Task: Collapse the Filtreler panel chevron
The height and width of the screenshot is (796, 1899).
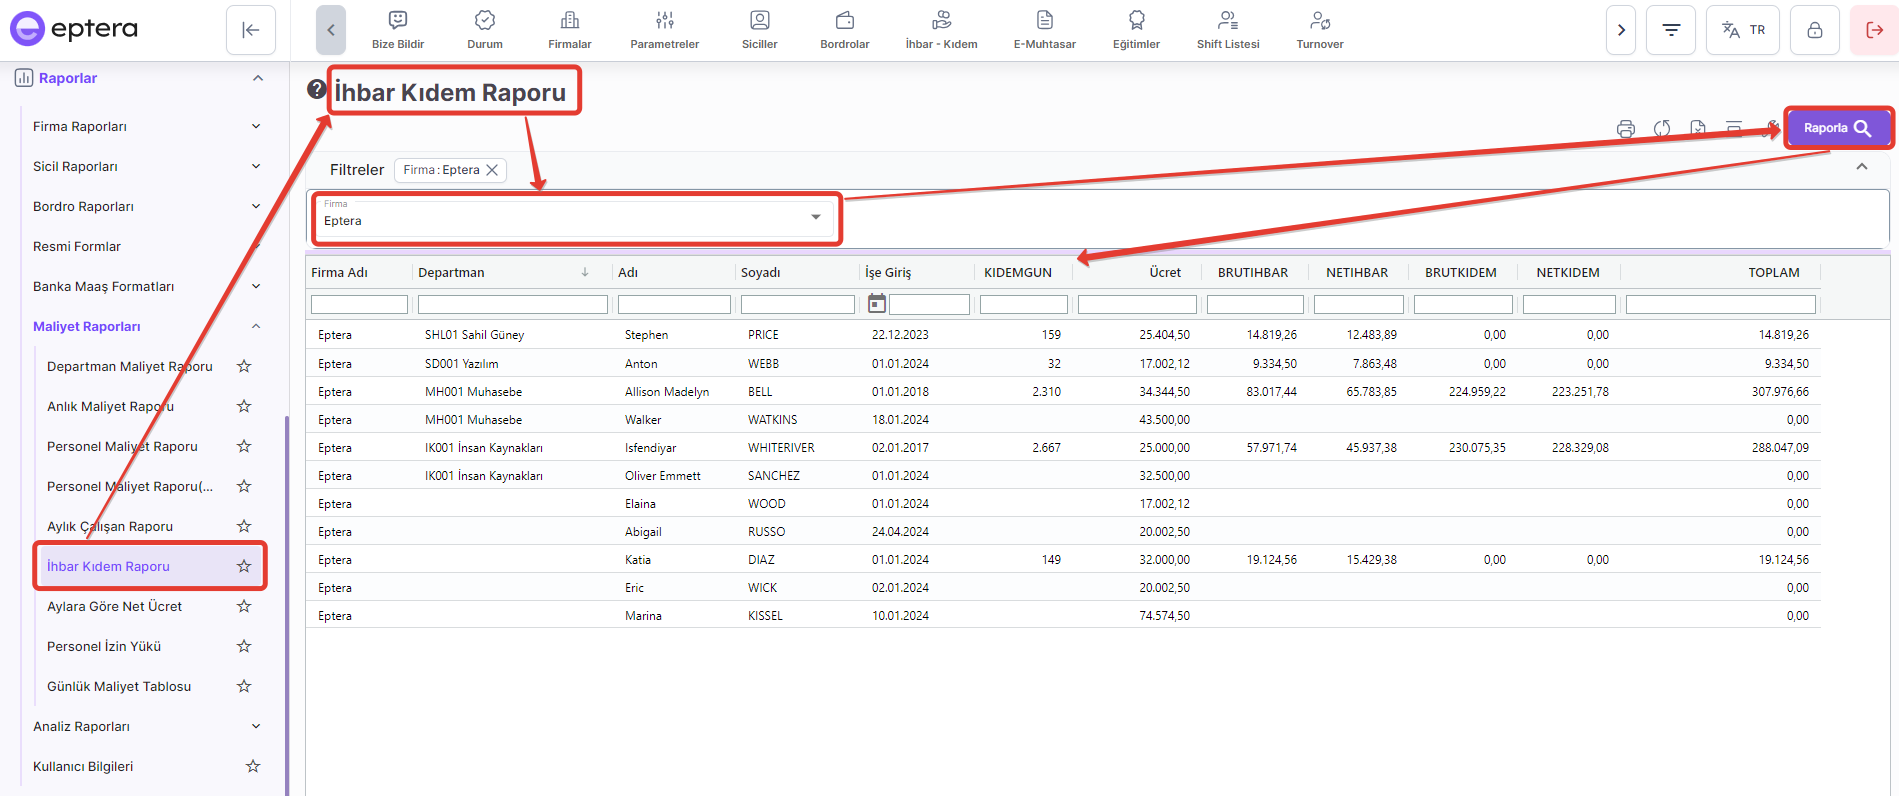Action: pos(1861,167)
